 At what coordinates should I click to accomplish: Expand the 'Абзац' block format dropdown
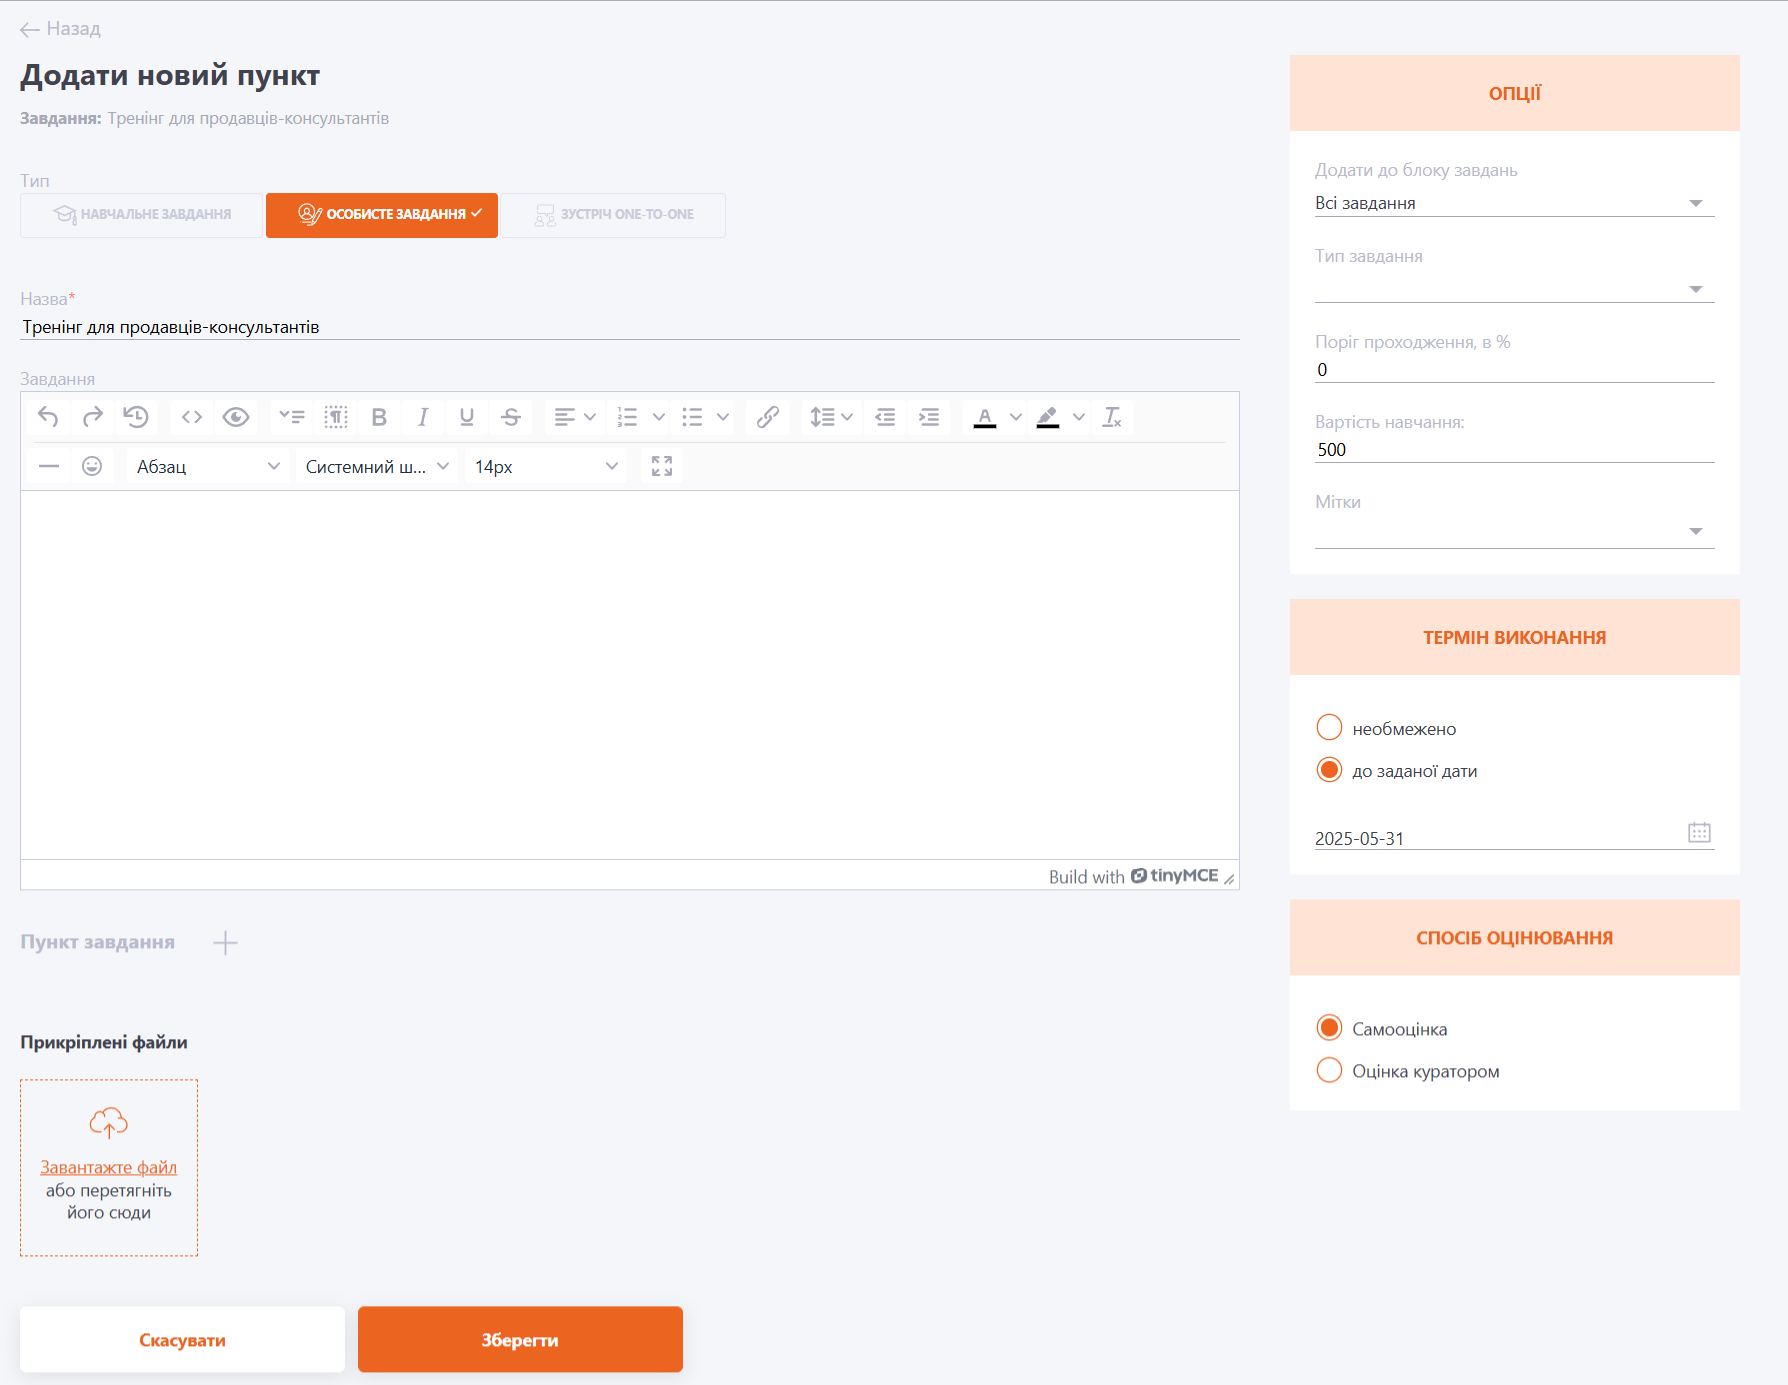pos(207,467)
